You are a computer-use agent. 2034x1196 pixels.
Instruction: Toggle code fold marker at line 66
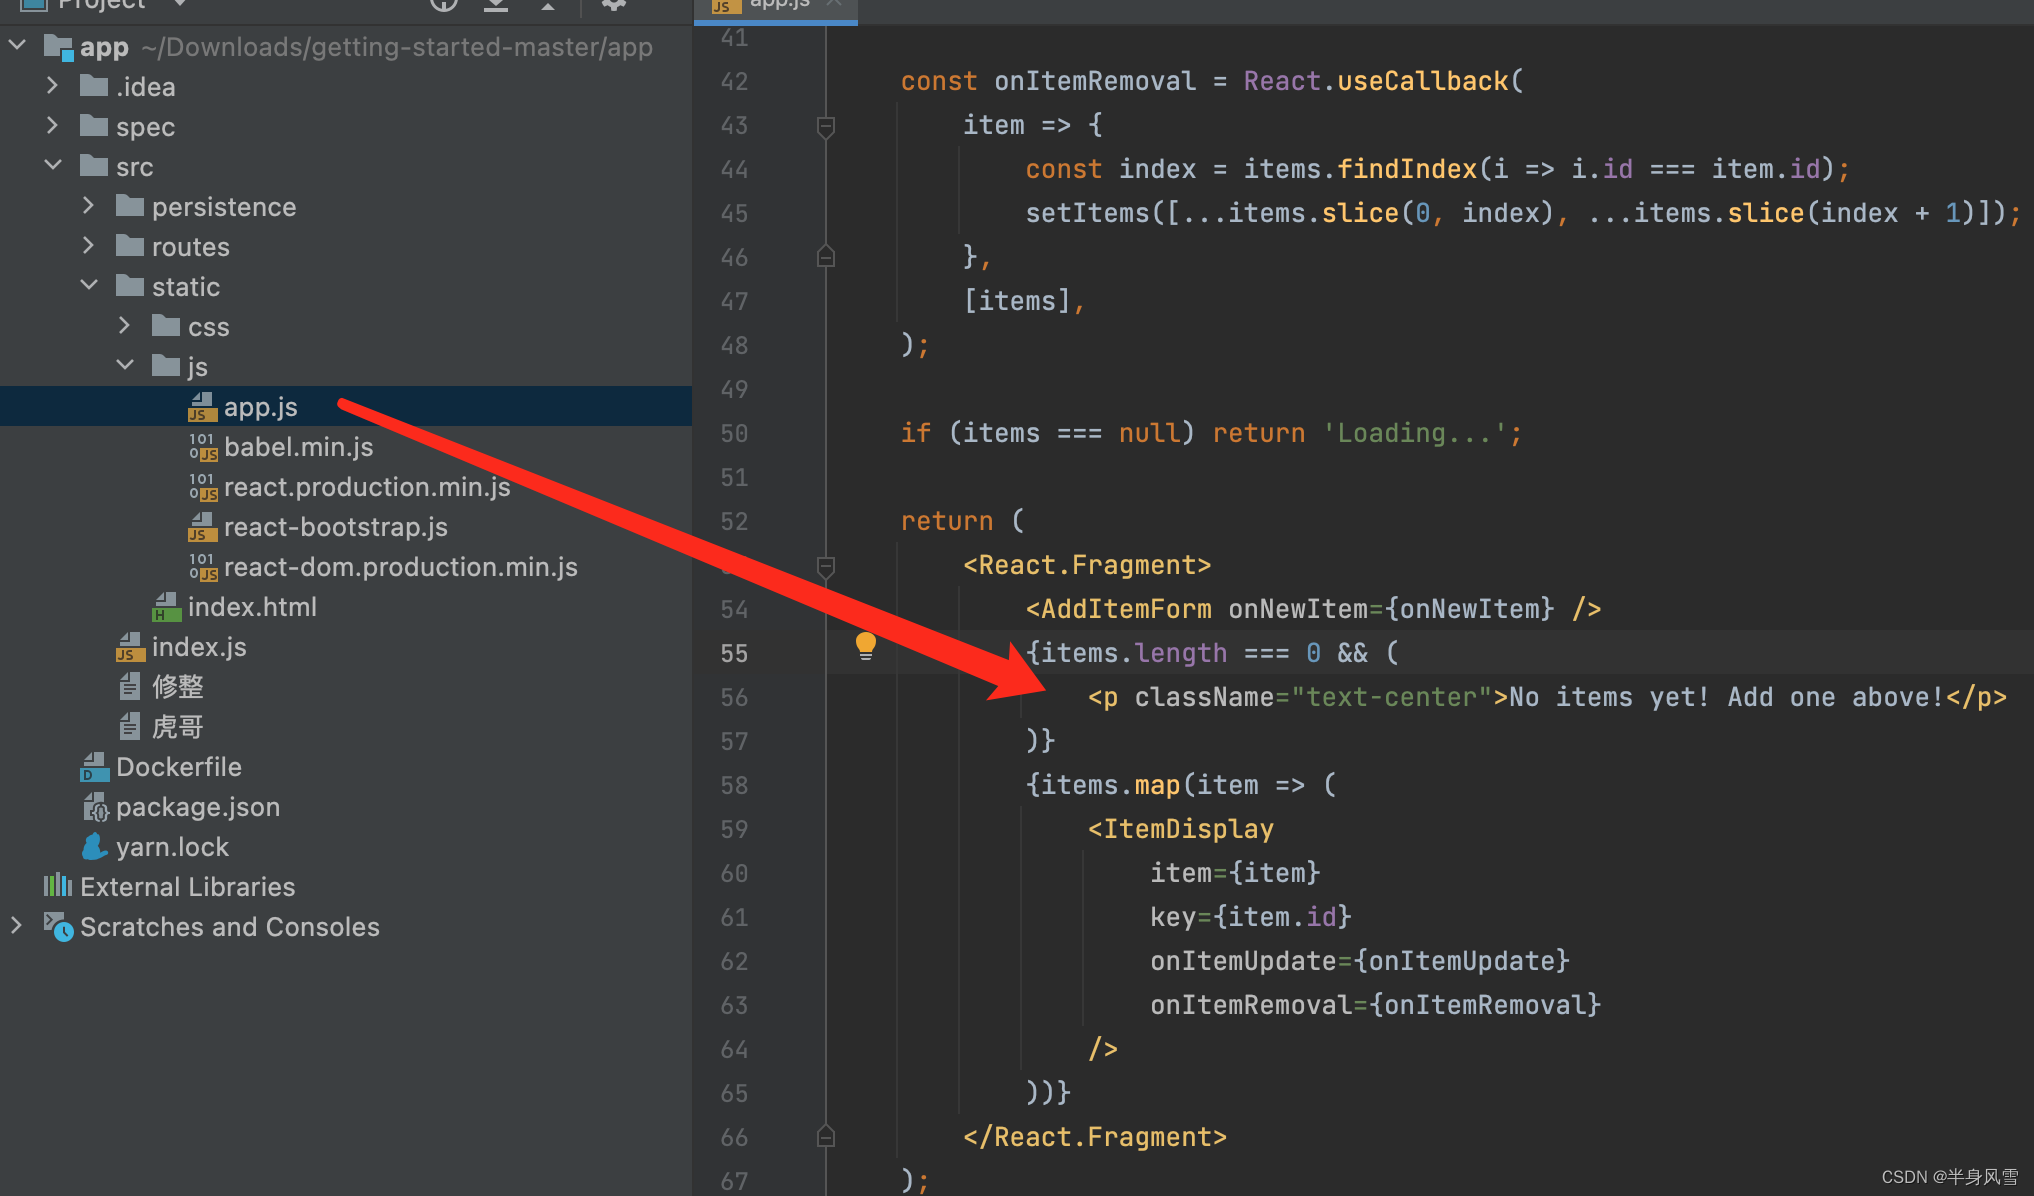(x=826, y=1136)
